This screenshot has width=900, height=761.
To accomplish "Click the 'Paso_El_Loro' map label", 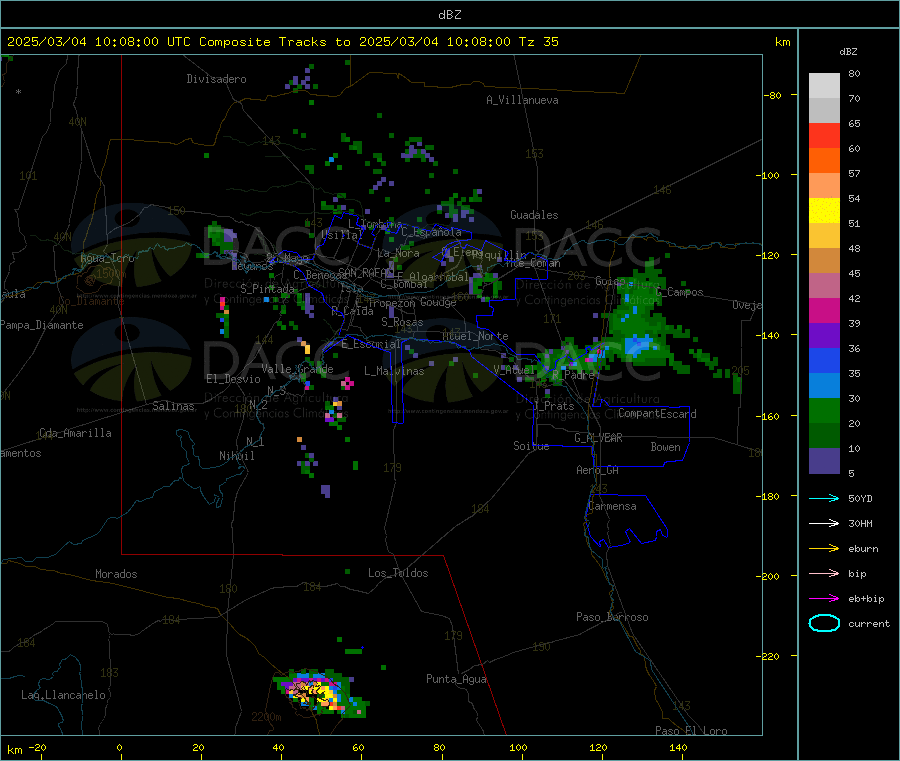I will click(x=692, y=731).
